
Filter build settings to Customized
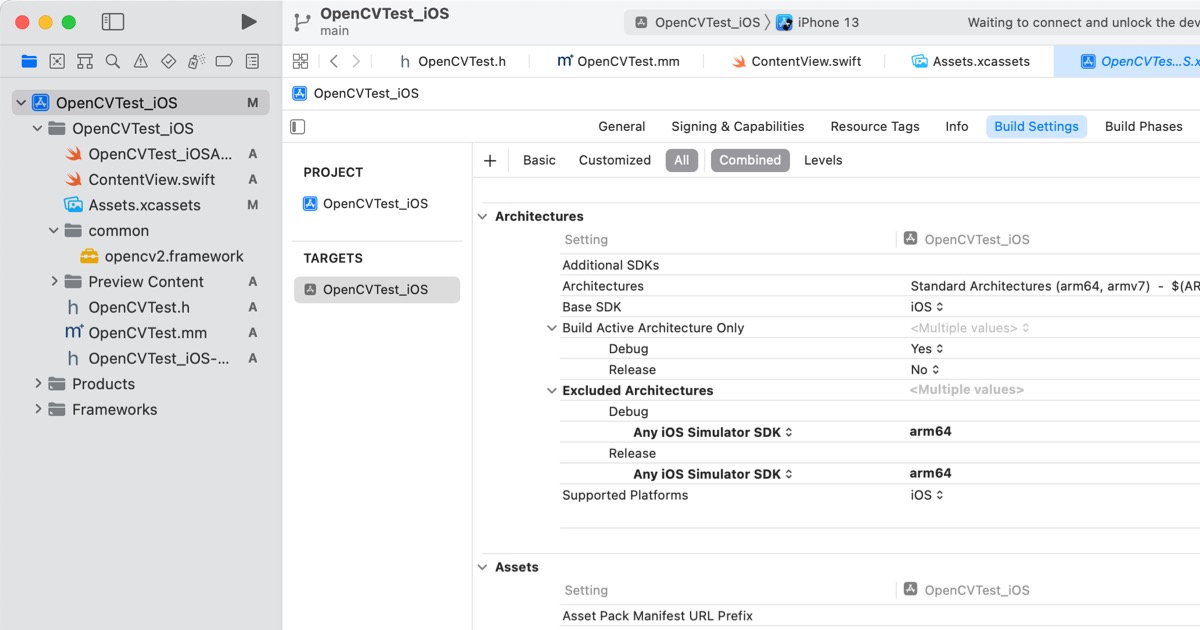pos(615,160)
